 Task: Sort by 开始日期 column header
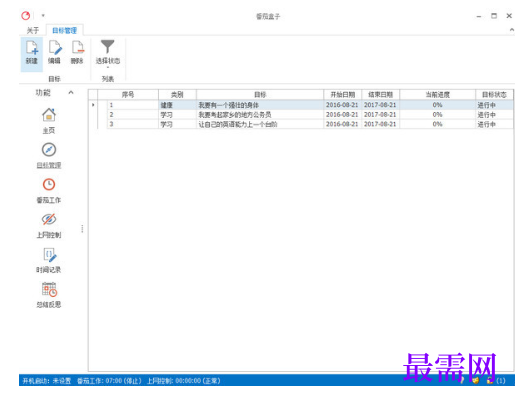(342, 94)
